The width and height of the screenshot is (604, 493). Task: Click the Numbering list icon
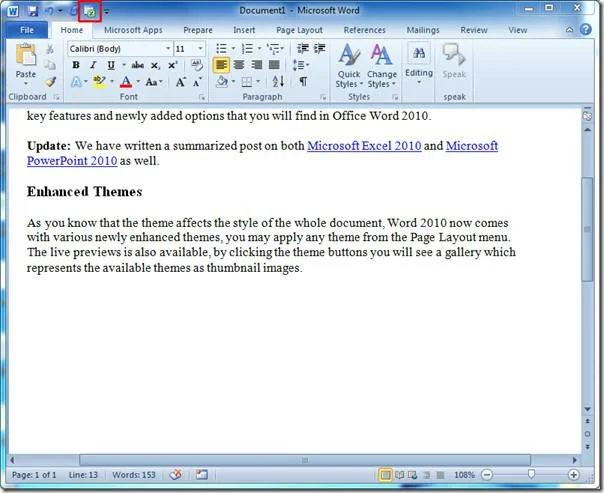coord(247,49)
